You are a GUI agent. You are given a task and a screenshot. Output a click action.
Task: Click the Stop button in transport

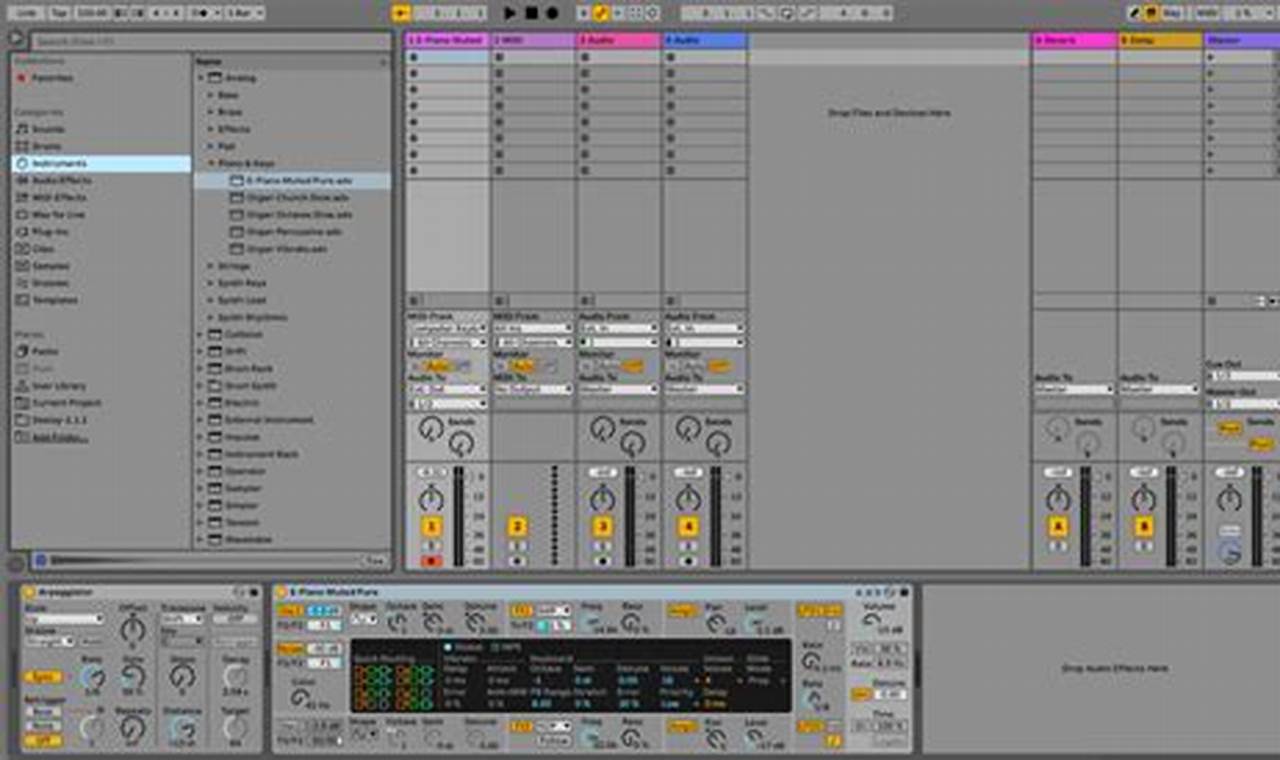point(531,13)
